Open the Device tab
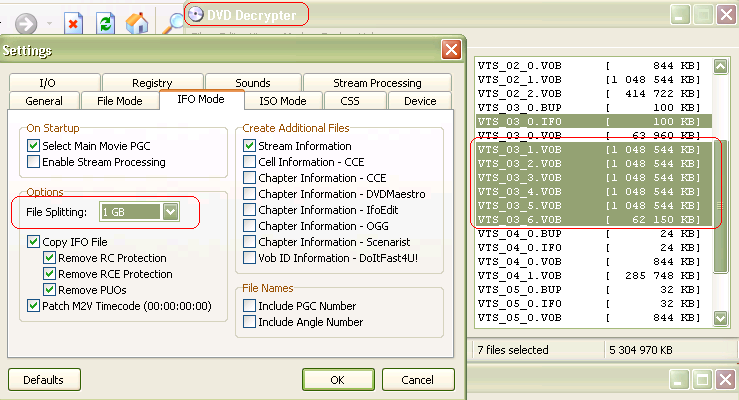The height and width of the screenshot is (400, 739). coord(420,101)
